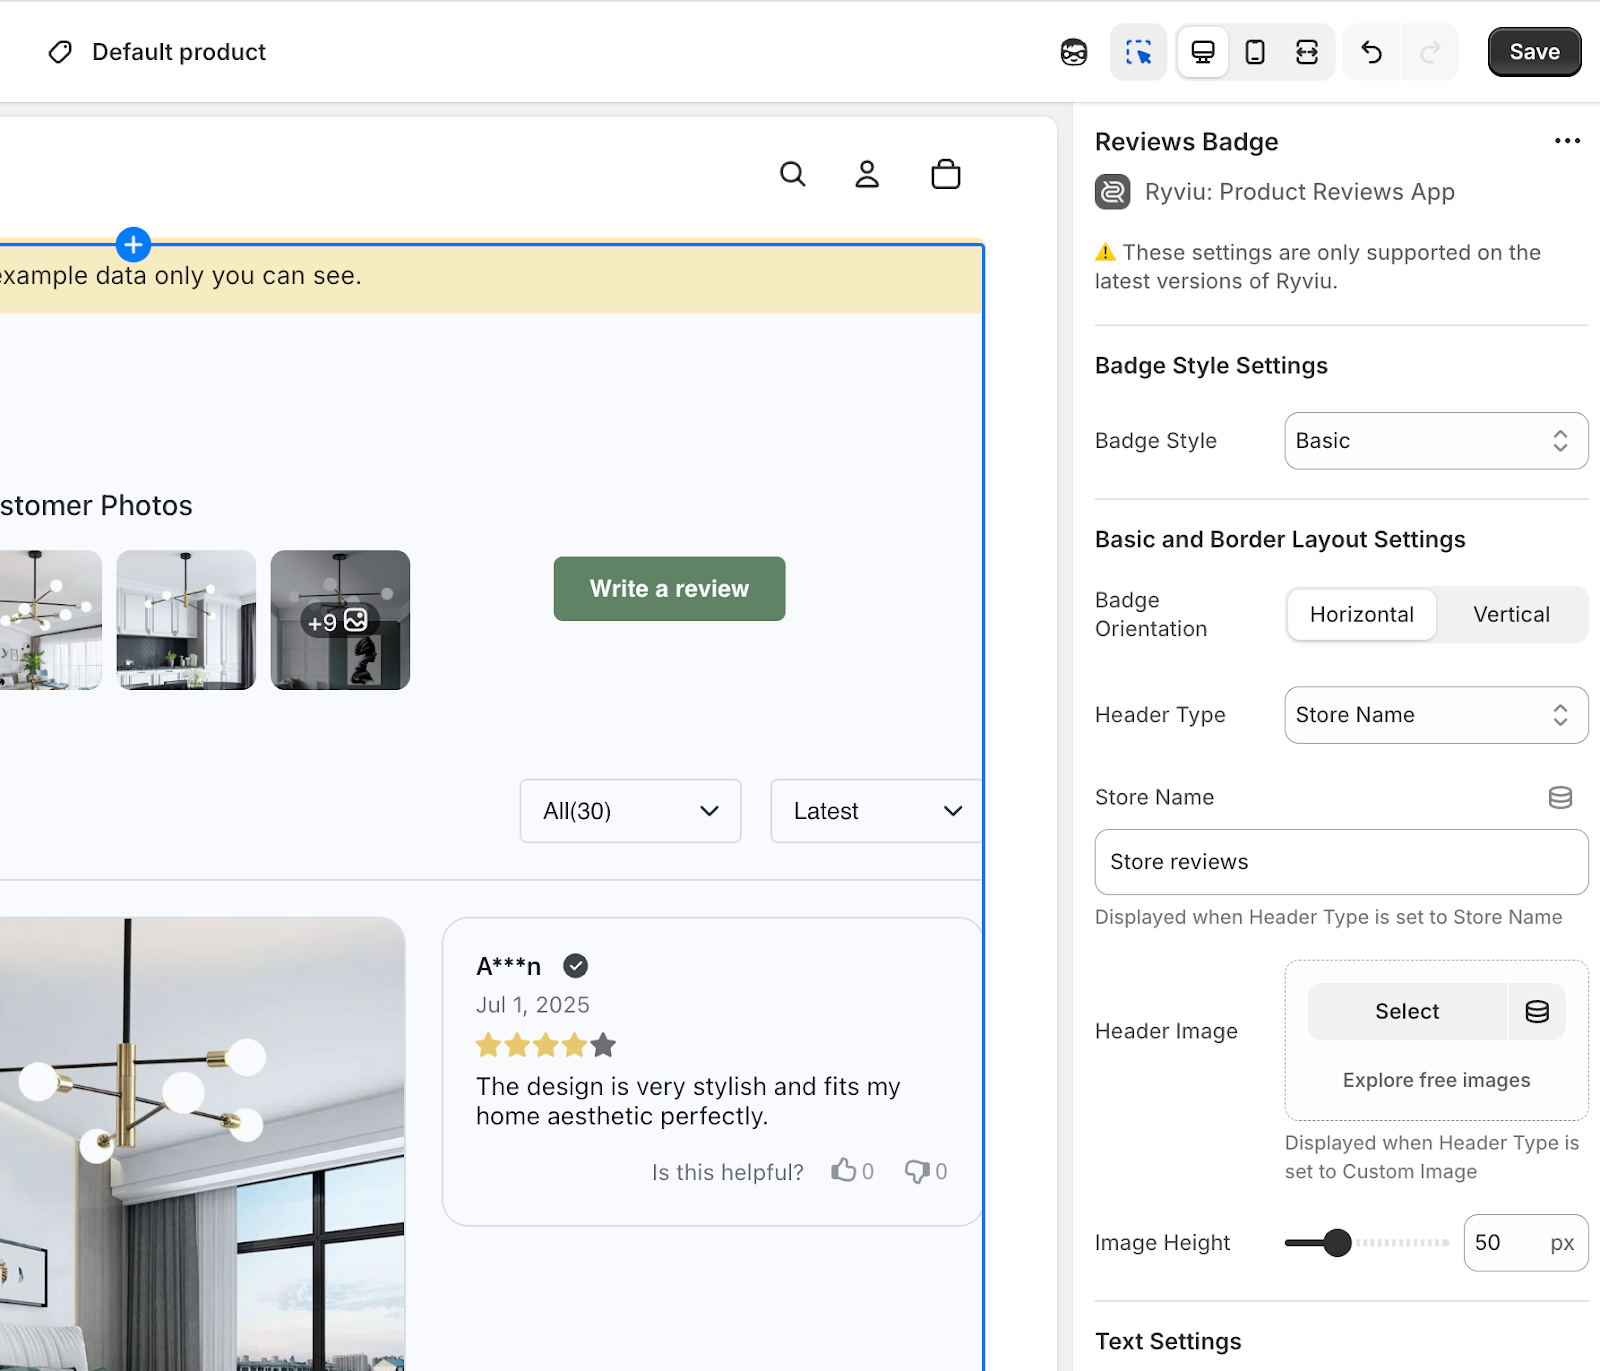Screen dimensions: 1600x1371
Task: Open the shopping cart bag icon
Action: pos(945,174)
